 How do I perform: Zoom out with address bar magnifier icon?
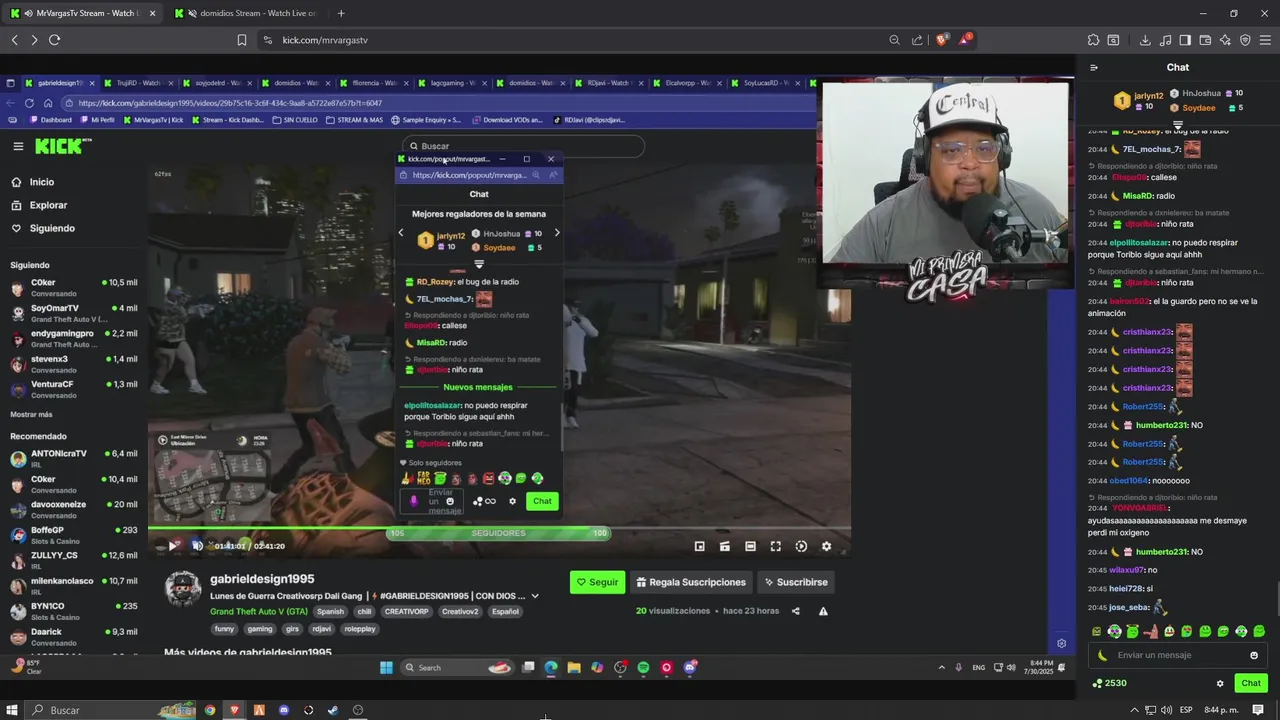click(x=894, y=40)
